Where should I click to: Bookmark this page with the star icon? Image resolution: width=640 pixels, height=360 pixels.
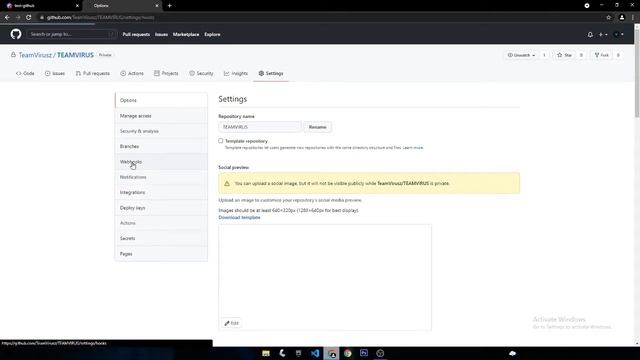coord(609,18)
